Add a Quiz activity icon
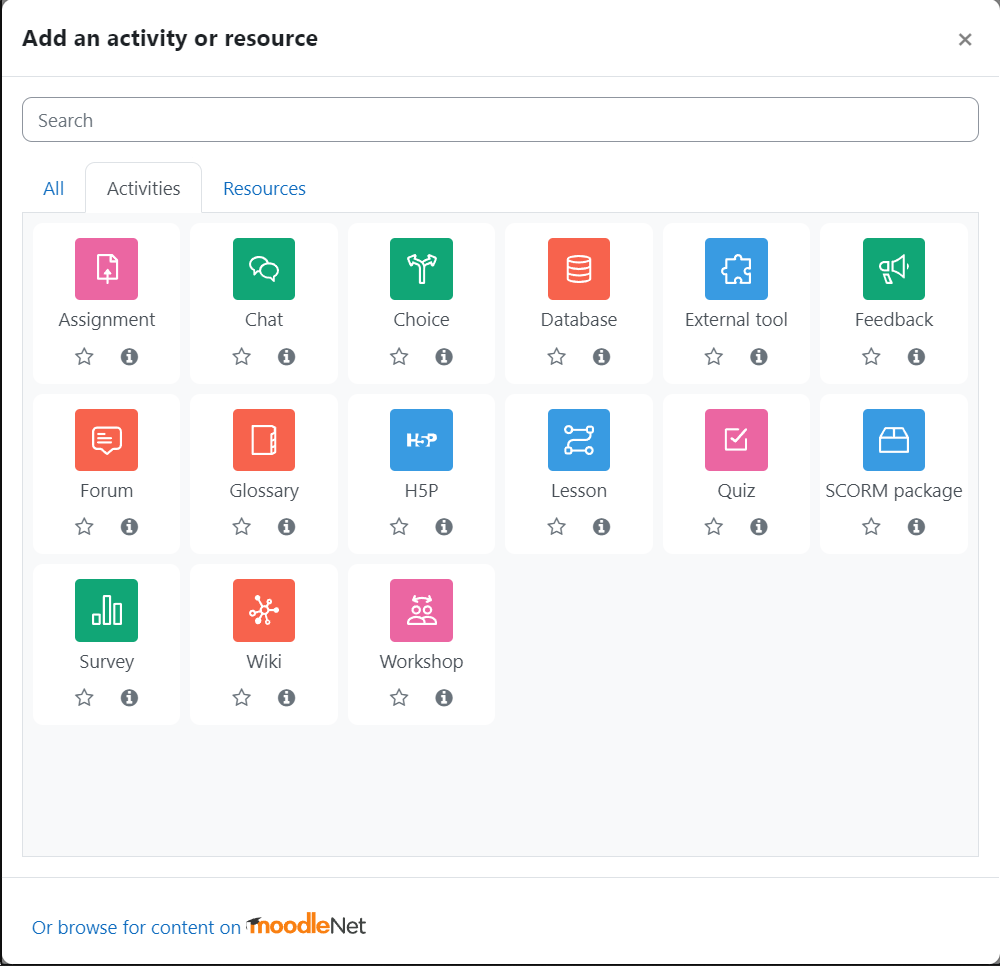The height and width of the screenshot is (966, 1000). (736, 439)
